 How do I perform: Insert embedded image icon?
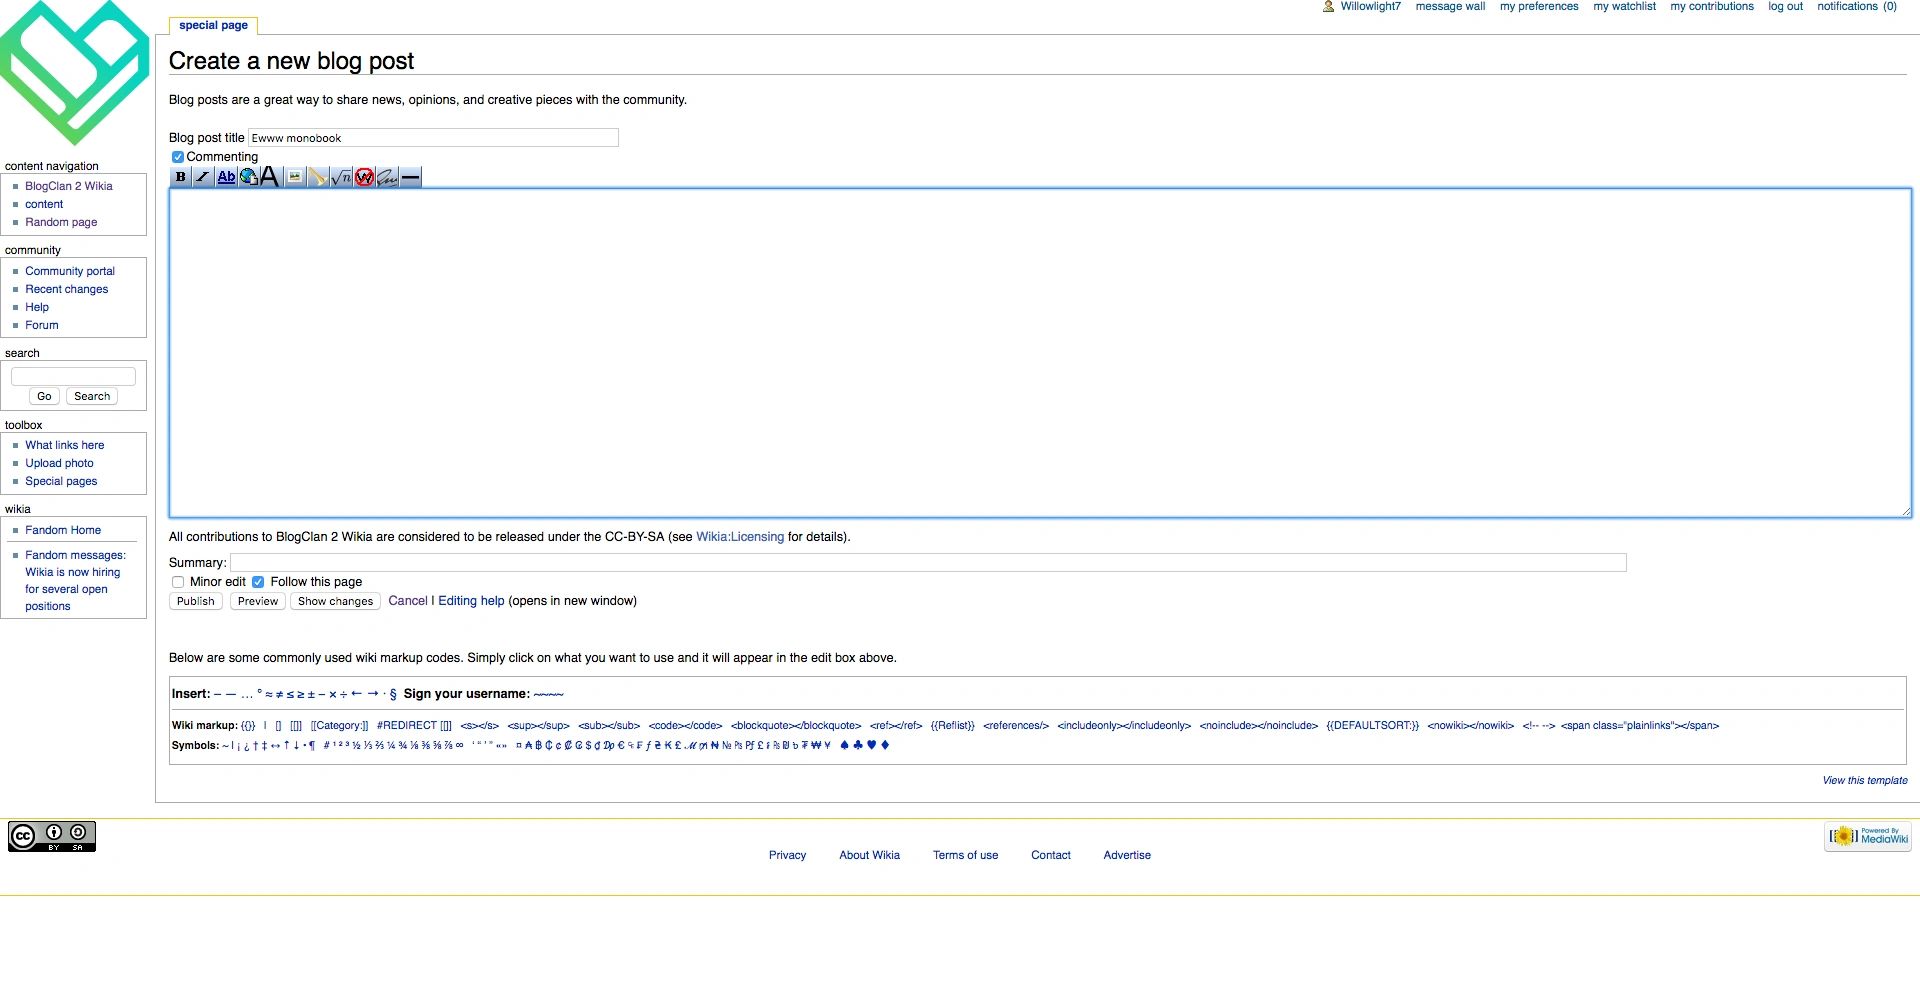coord(295,177)
